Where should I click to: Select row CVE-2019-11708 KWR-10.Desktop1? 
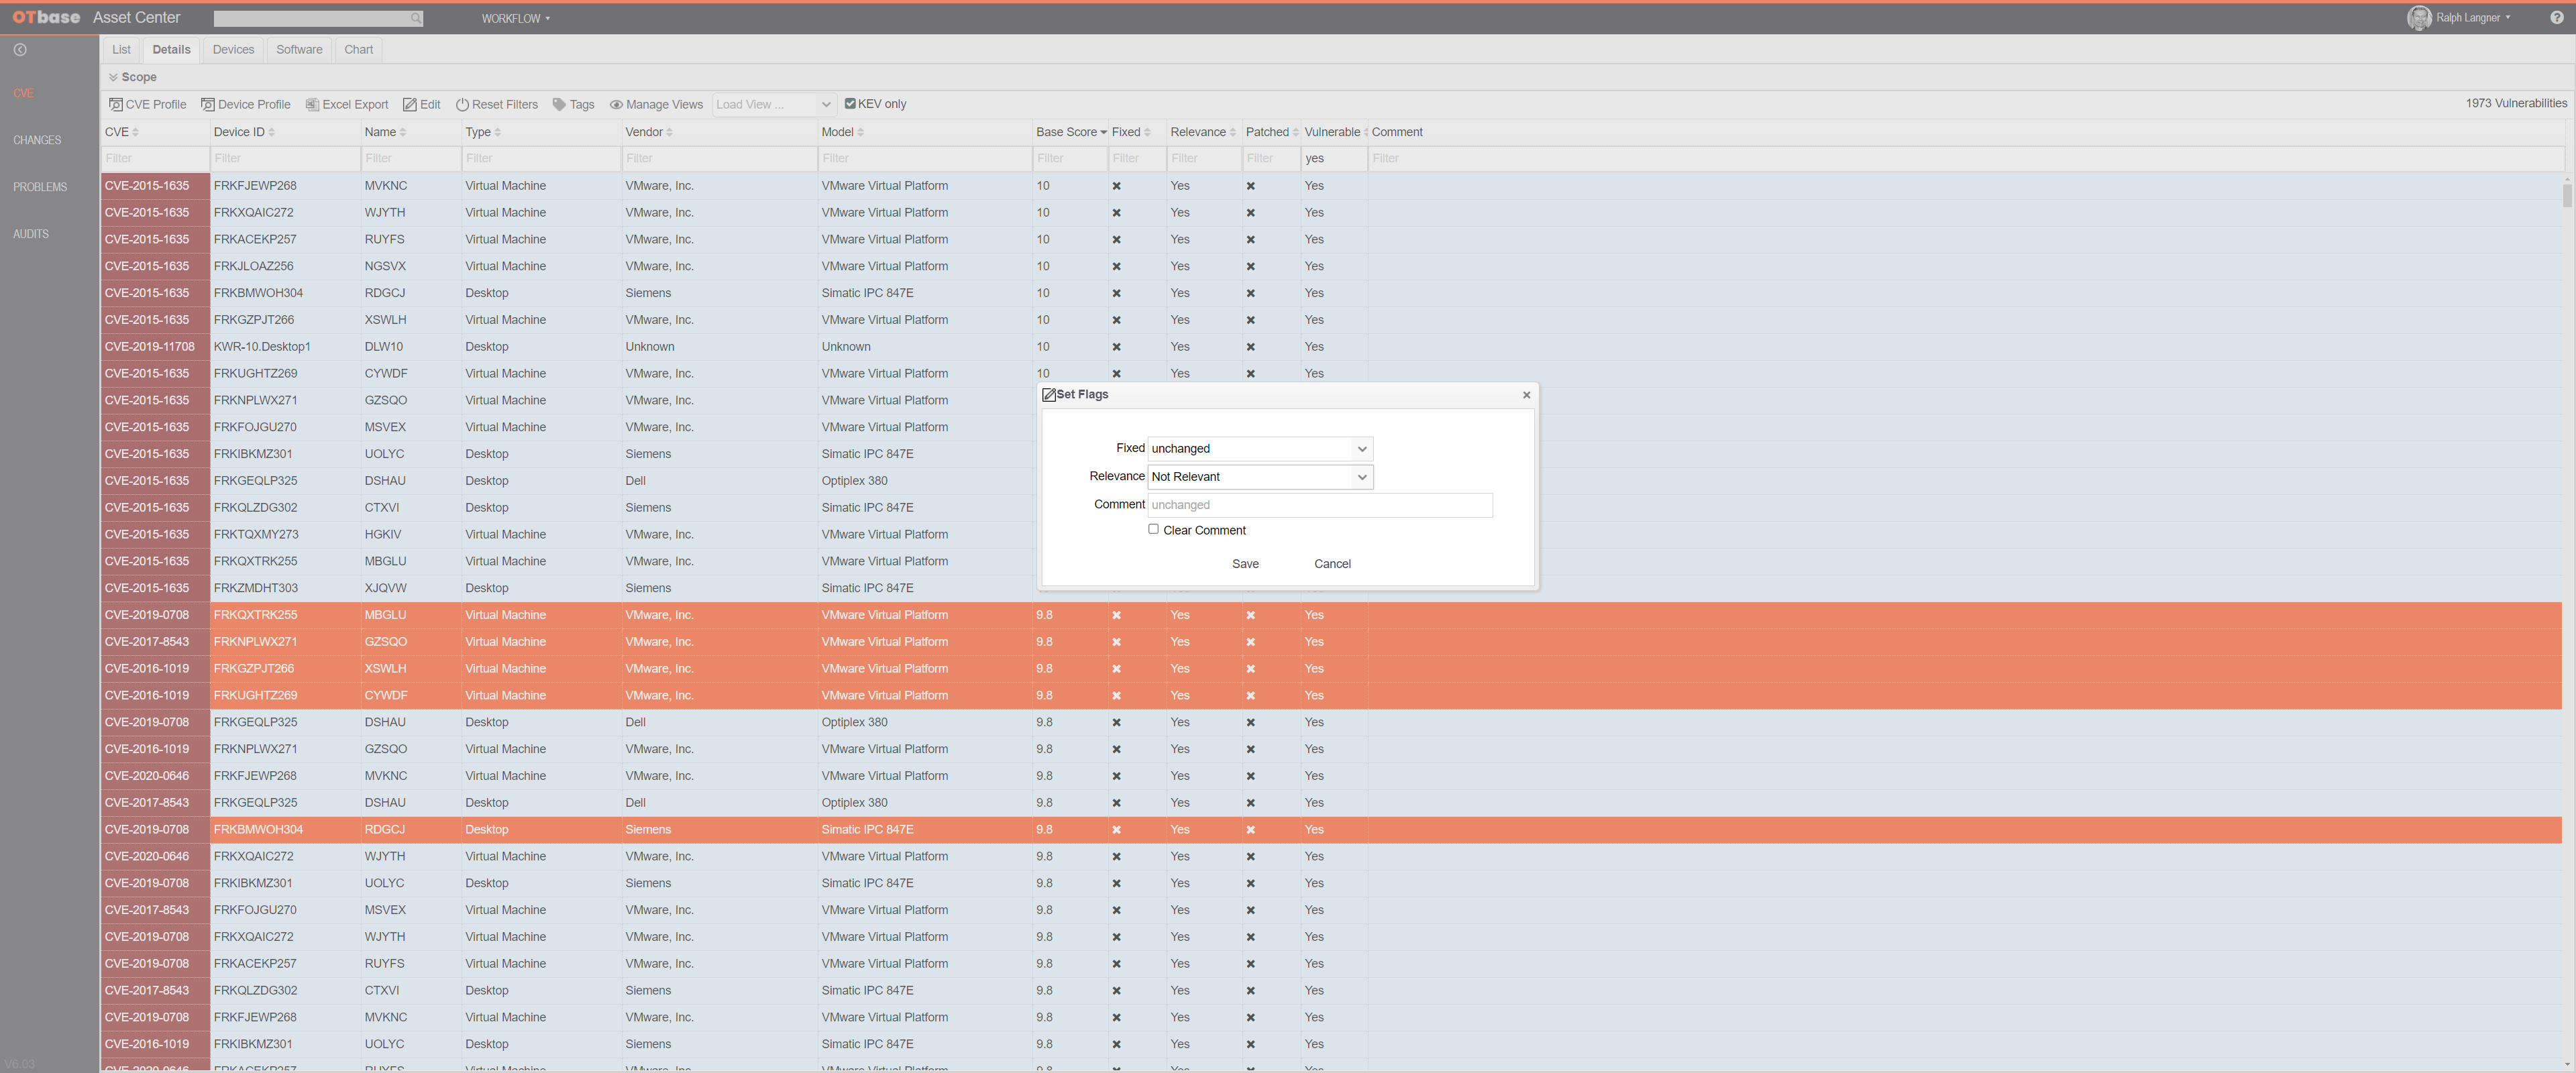(1331, 347)
